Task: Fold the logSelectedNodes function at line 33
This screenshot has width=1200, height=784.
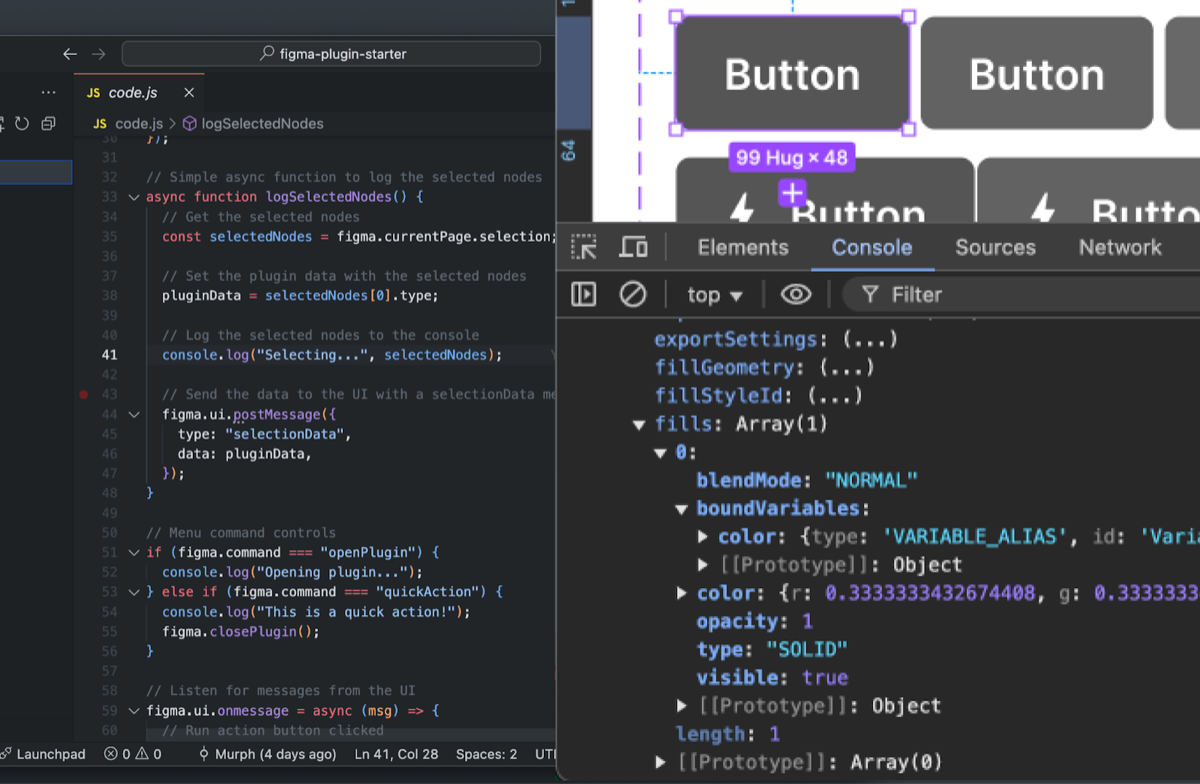Action: [134, 197]
